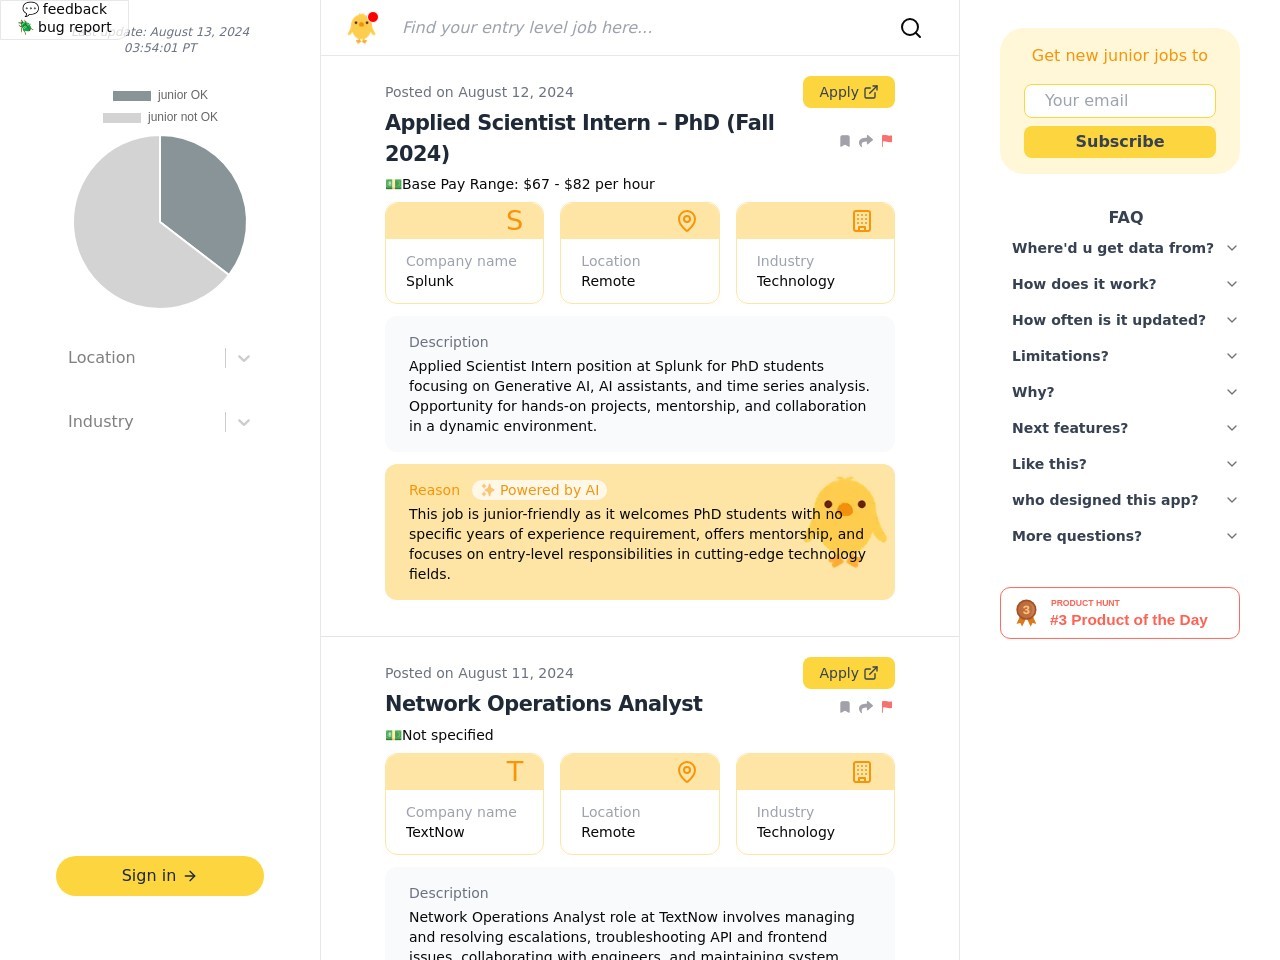Click the chick mascot in Reason box
Screen dimensions: 1280x960
(846, 522)
